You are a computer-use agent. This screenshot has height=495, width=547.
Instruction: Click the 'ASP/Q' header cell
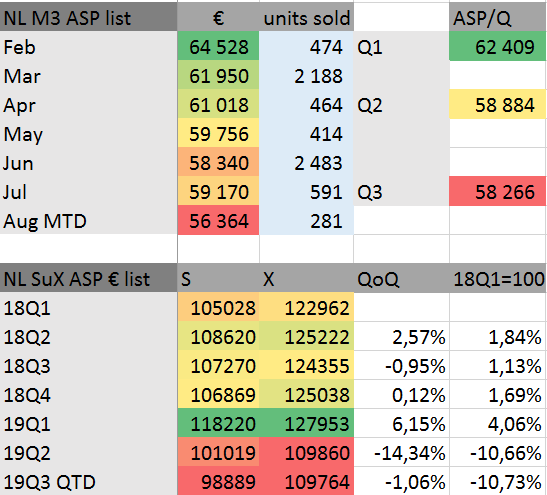(498, 17)
